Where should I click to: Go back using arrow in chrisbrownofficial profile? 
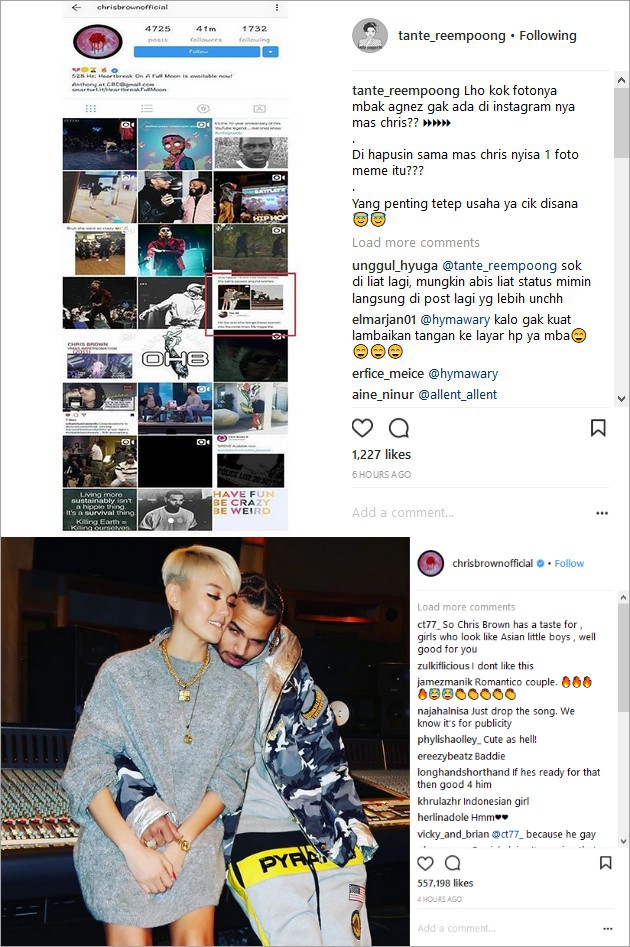pyautogui.click(x=76, y=8)
